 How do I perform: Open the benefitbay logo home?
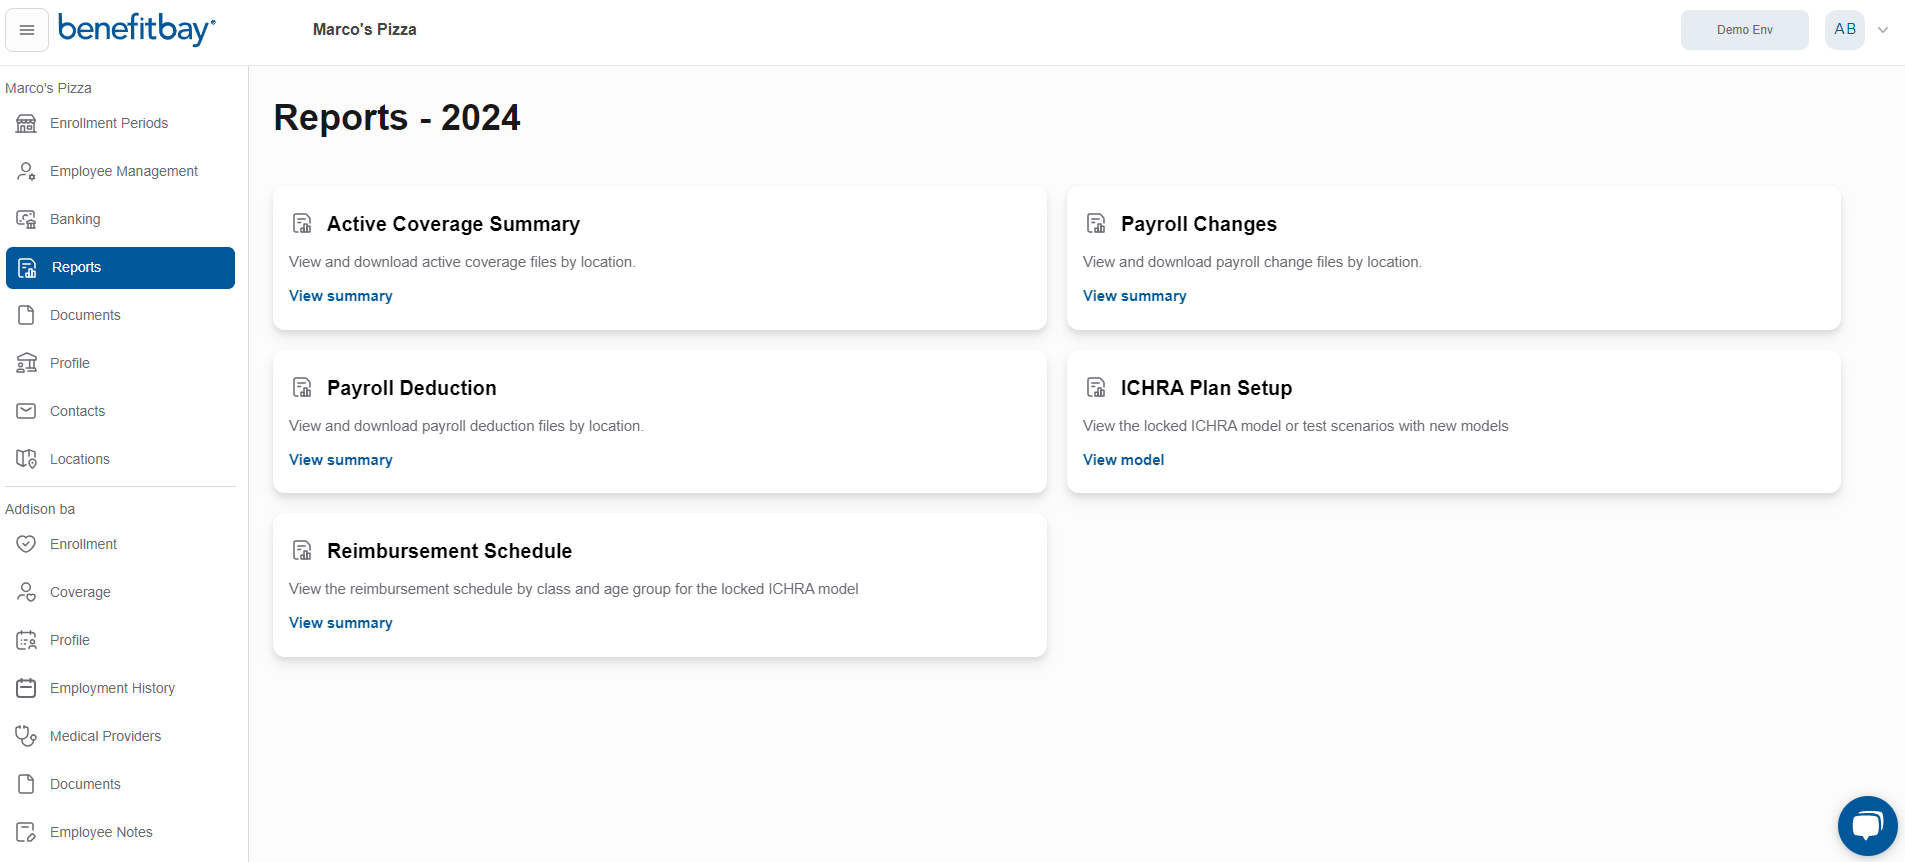pos(137,29)
